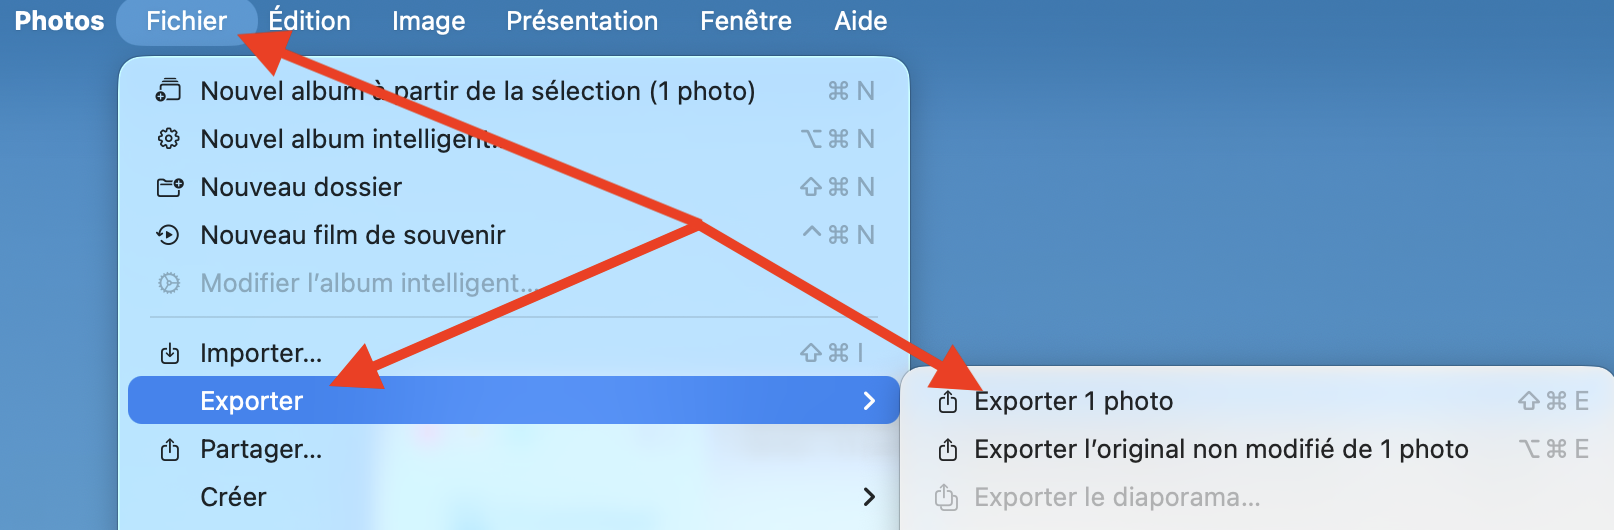Open the Fichier menu
Image resolution: width=1614 pixels, height=530 pixels.
[186, 21]
